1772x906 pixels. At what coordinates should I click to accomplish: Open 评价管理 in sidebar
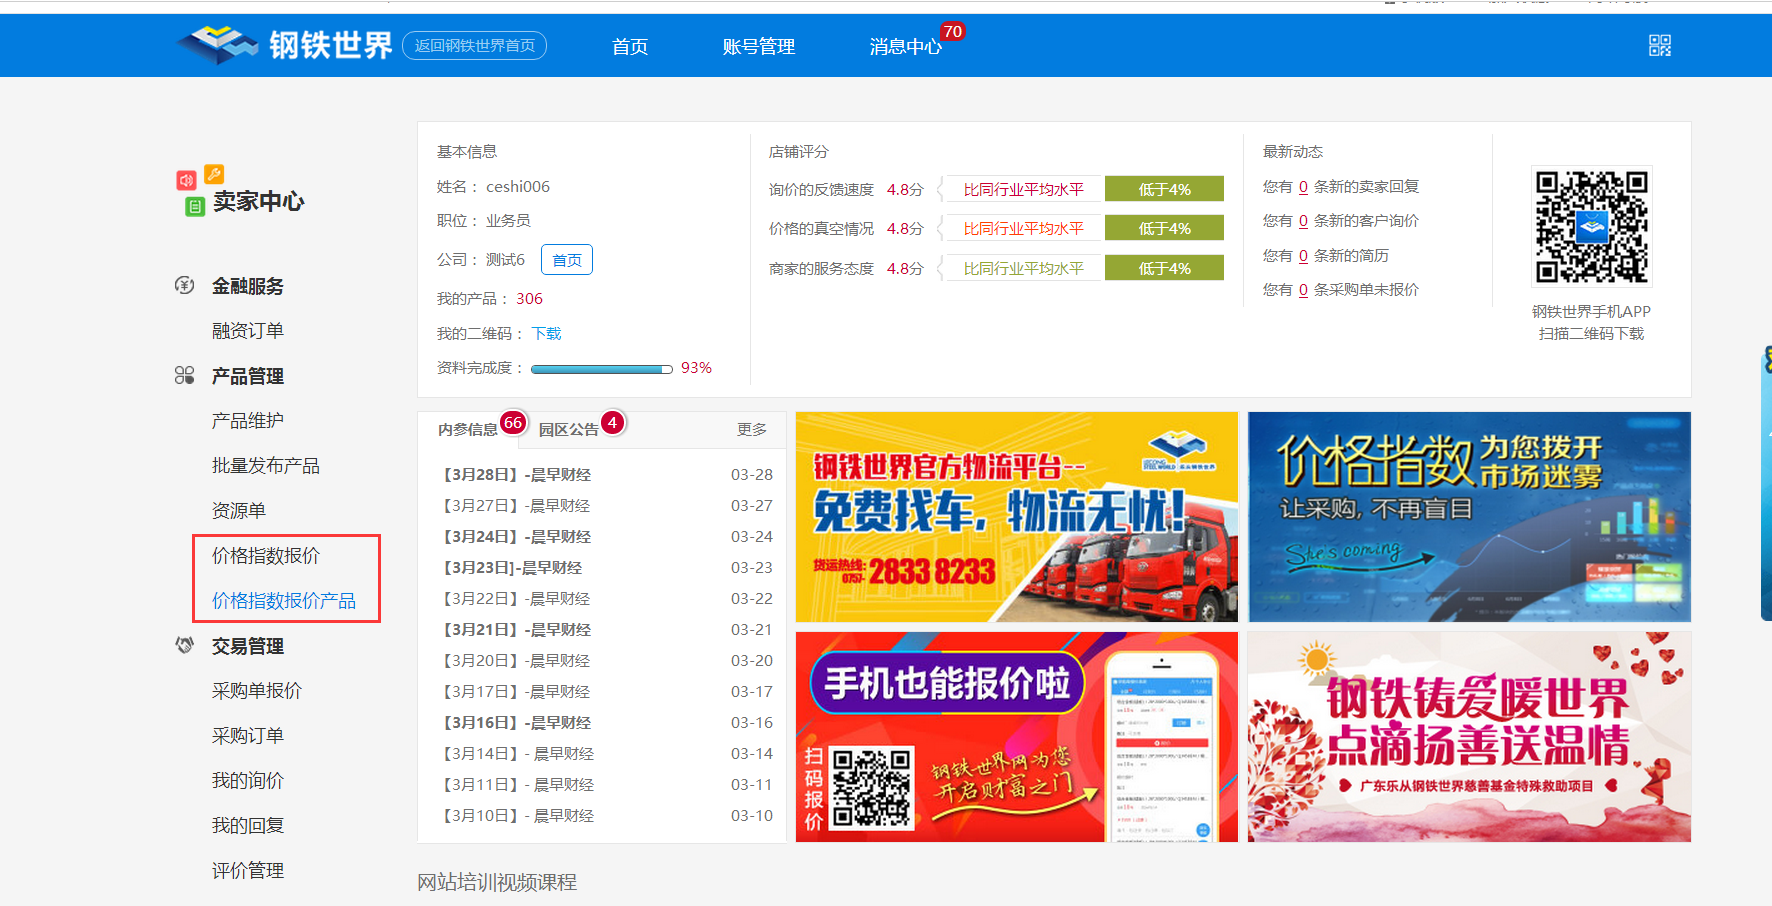tap(248, 870)
